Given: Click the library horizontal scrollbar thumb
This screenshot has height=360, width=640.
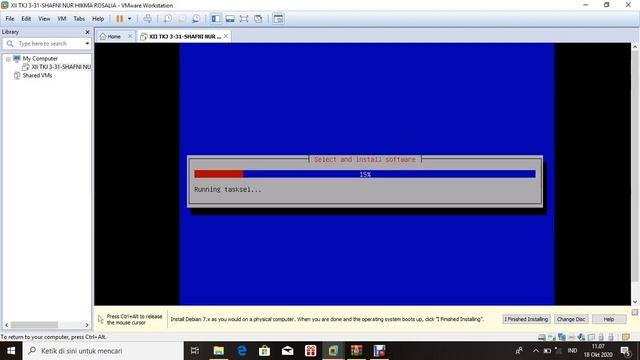Looking at the screenshot, I should pyautogui.click(x=34, y=325).
